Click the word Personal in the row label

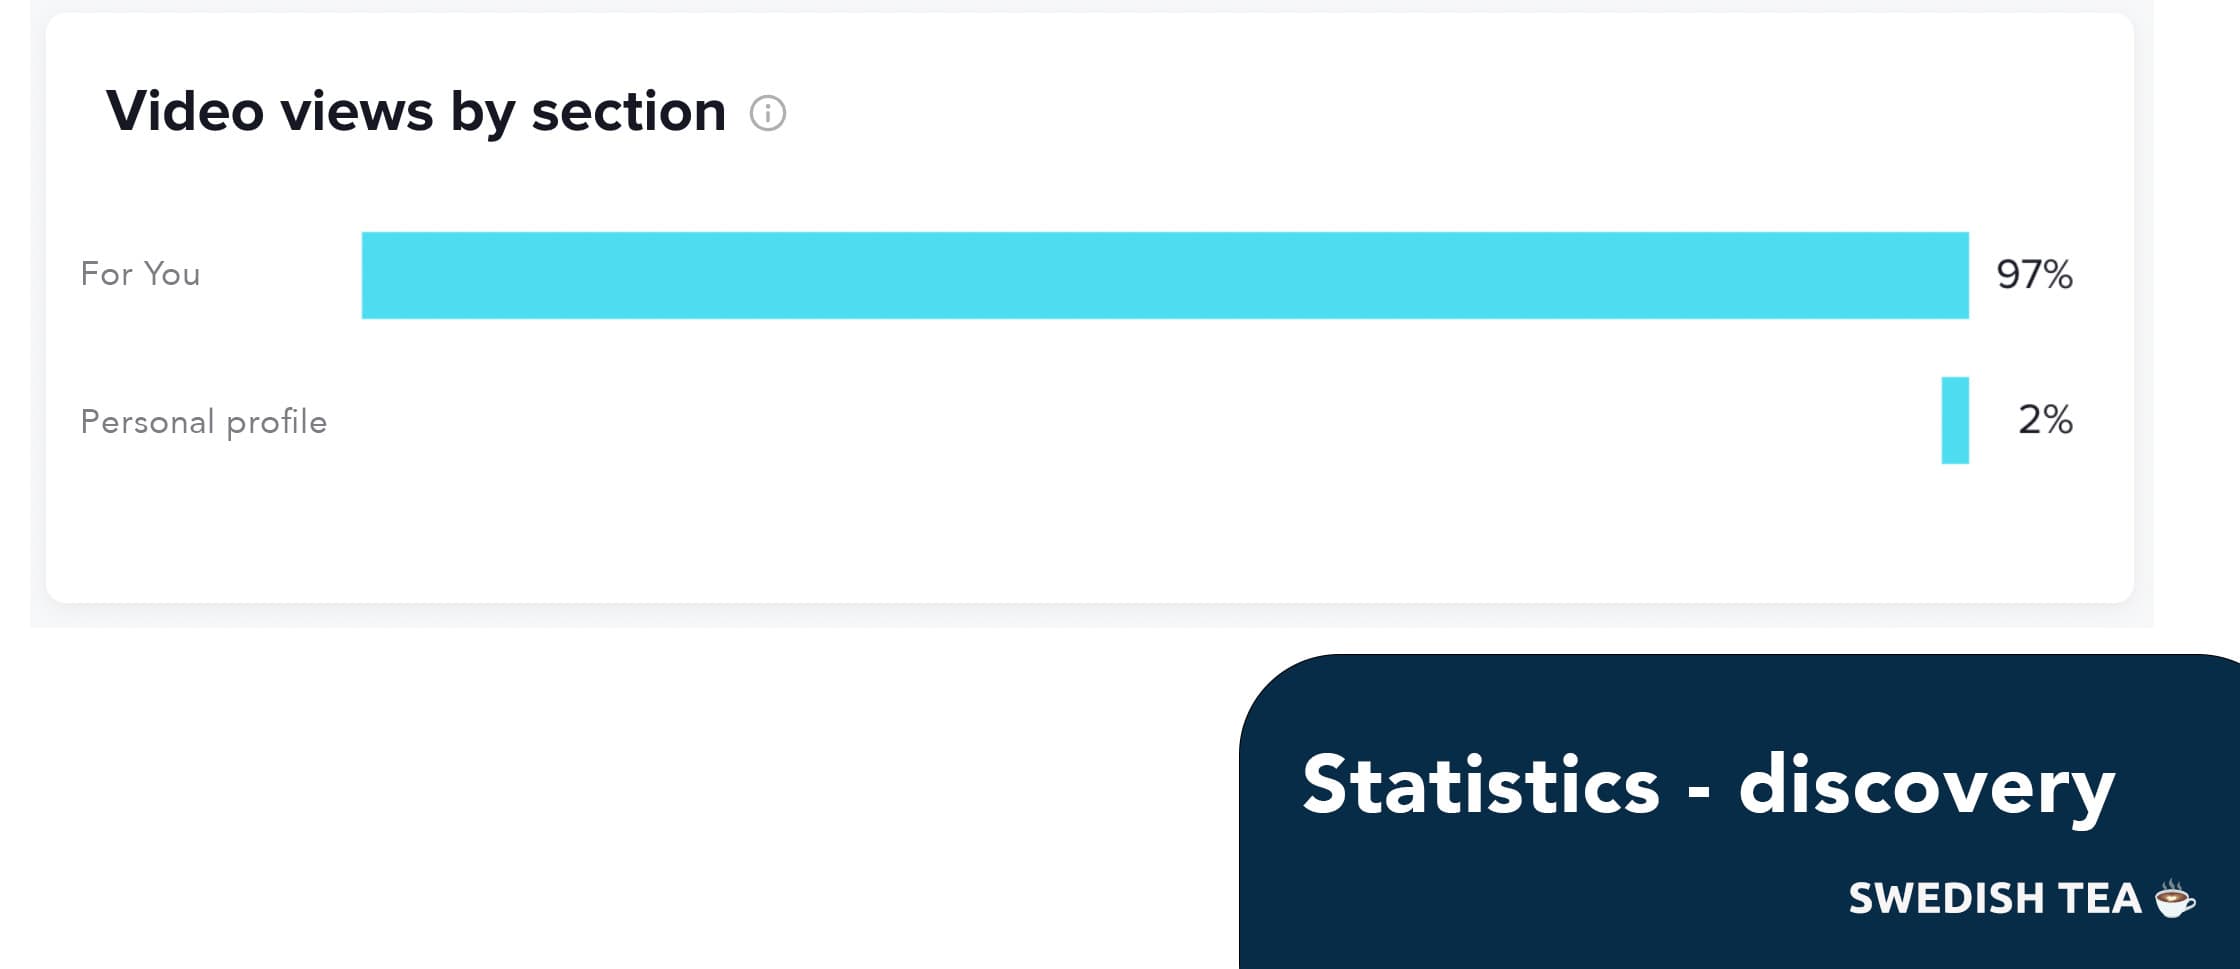click(x=147, y=422)
